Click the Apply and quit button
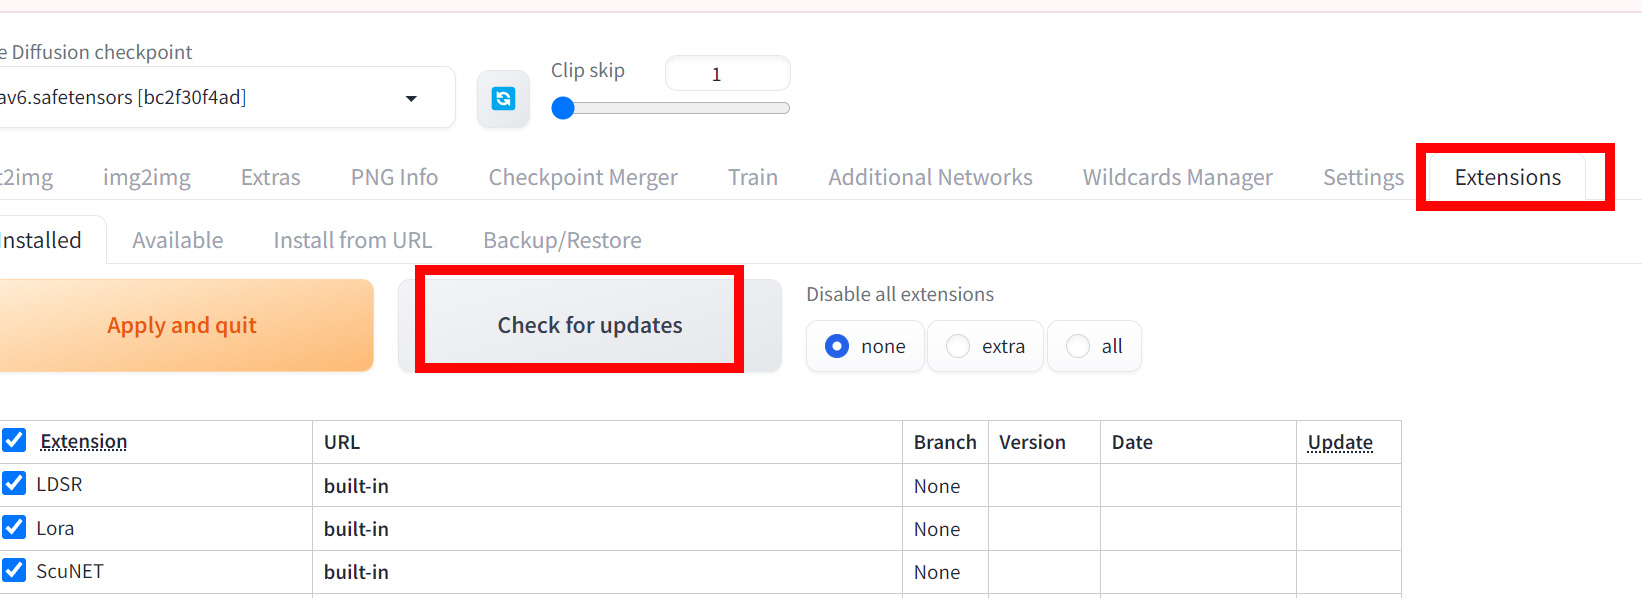1642x598 pixels. coord(182,326)
